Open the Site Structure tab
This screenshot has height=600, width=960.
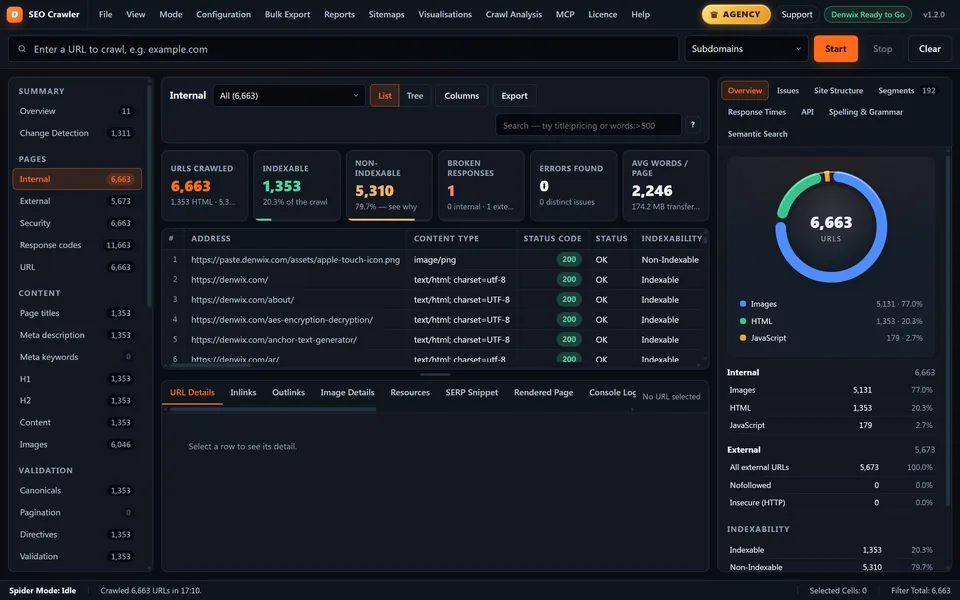point(838,91)
